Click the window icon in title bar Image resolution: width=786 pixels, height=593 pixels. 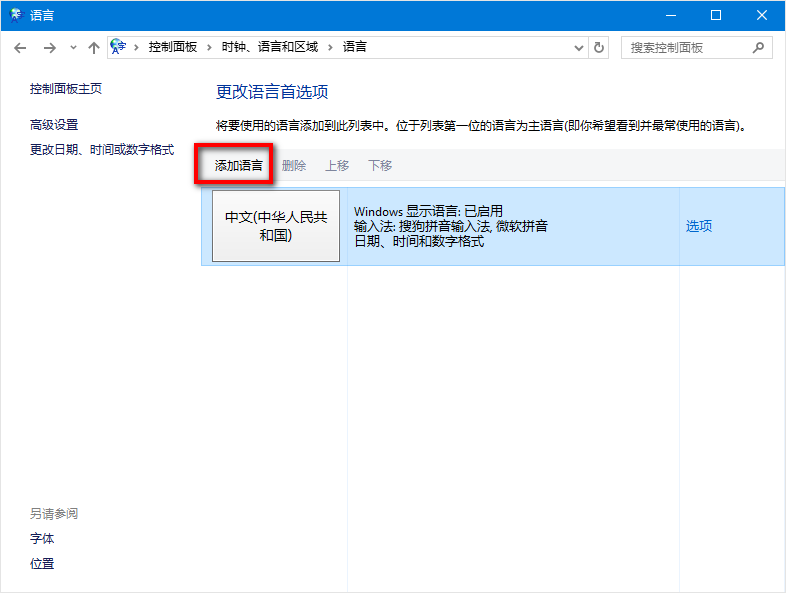(x=15, y=15)
